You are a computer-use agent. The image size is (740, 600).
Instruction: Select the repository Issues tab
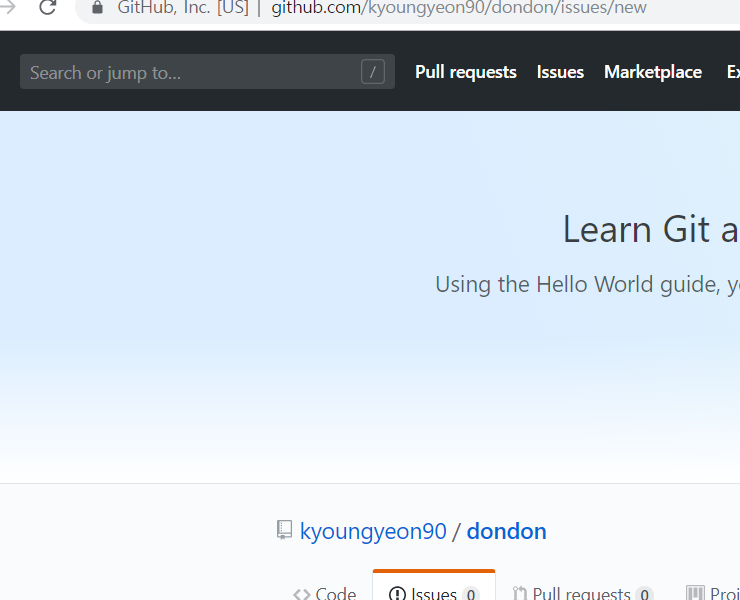coord(434,586)
